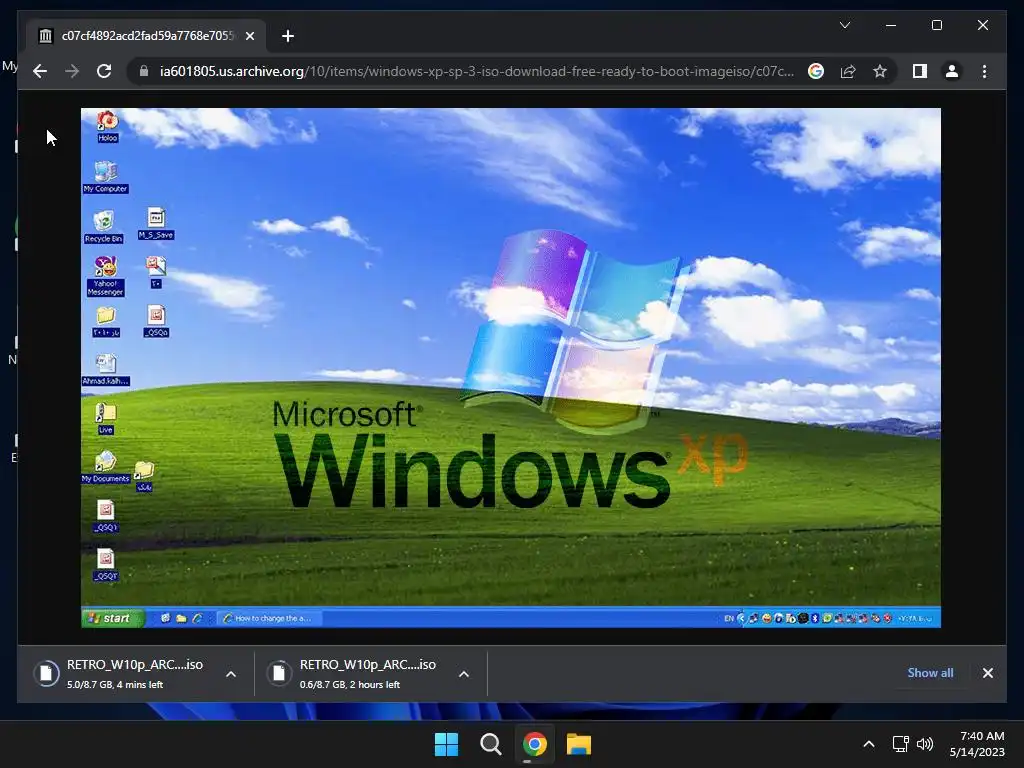Open network status in system tray
The width and height of the screenshot is (1024, 768).
click(x=901, y=744)
